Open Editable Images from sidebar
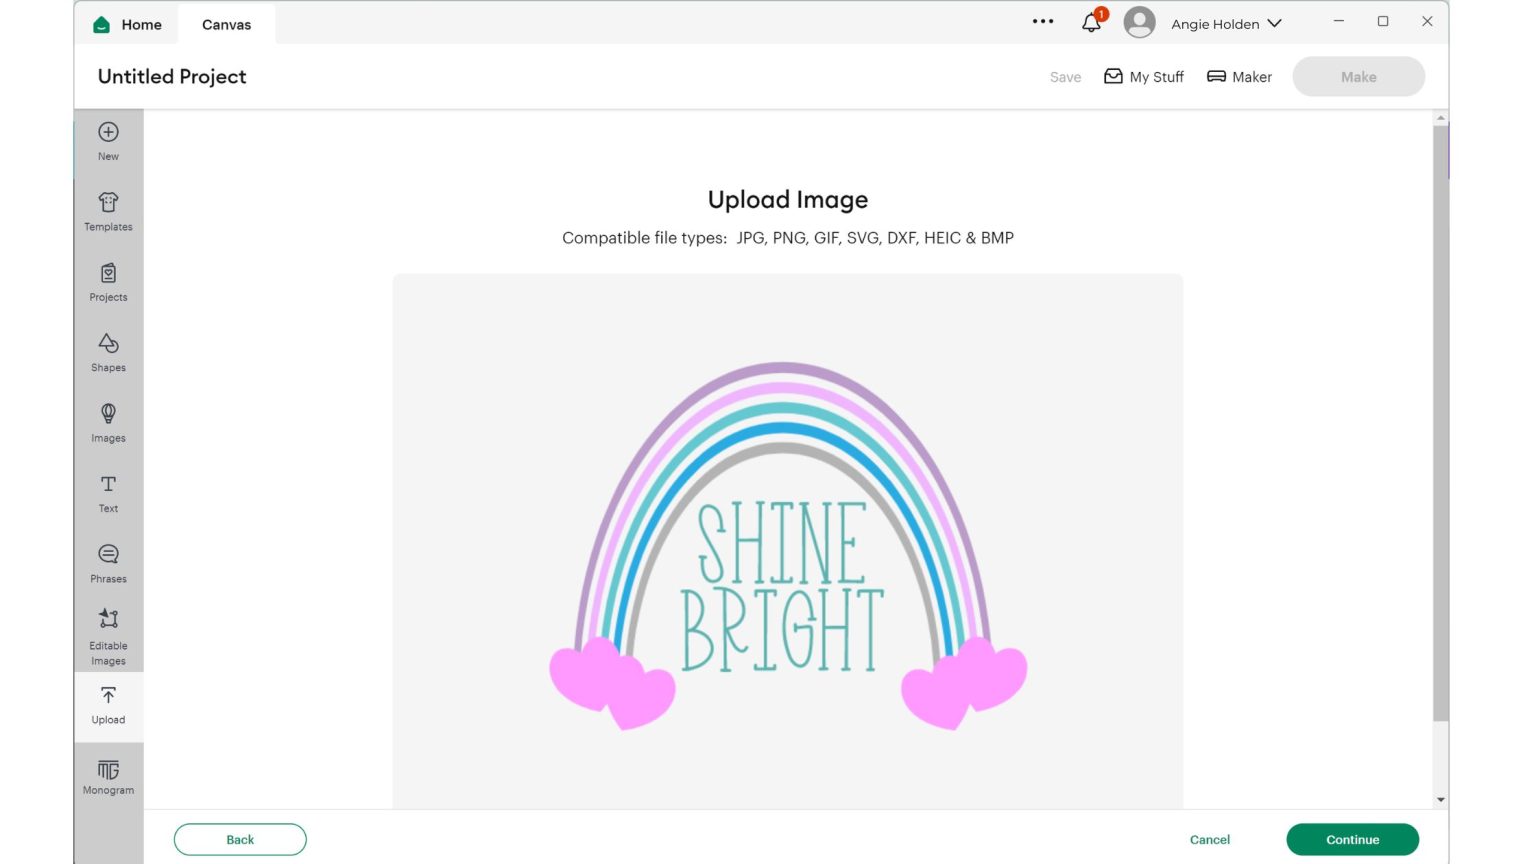1536x864 pixels. coord(108,636)
